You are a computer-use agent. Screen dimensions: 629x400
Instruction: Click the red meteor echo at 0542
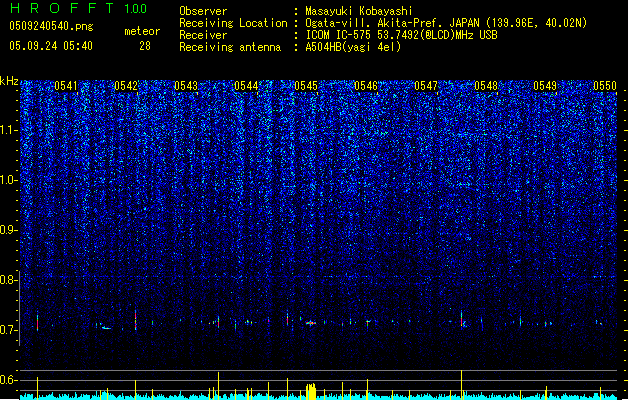coord(136,320)
